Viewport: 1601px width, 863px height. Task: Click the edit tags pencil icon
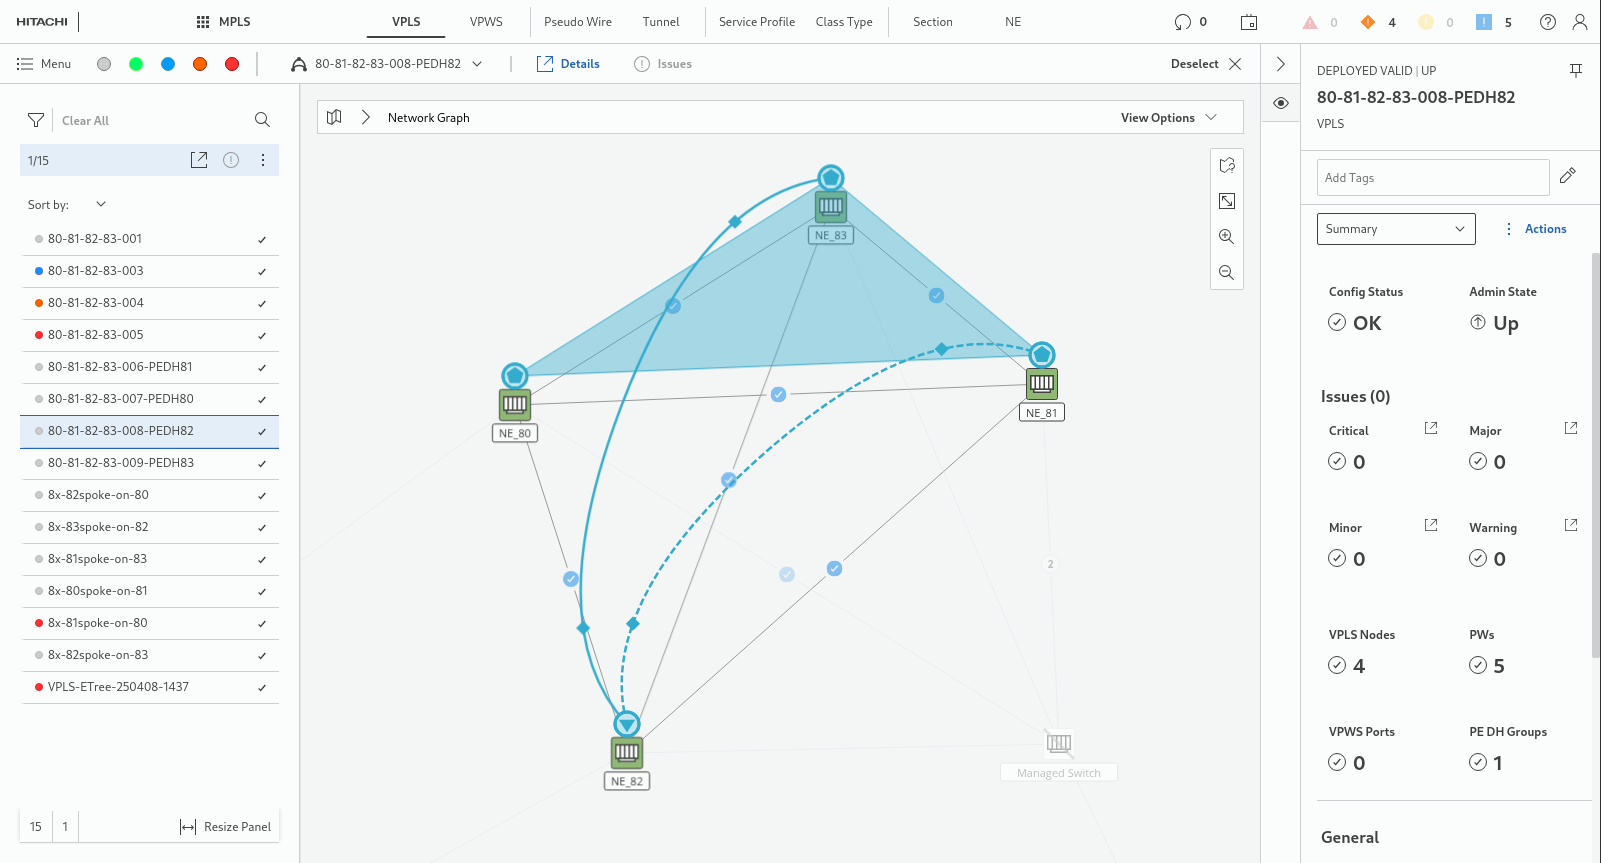pyautogui.click(x=1567, y=176)
